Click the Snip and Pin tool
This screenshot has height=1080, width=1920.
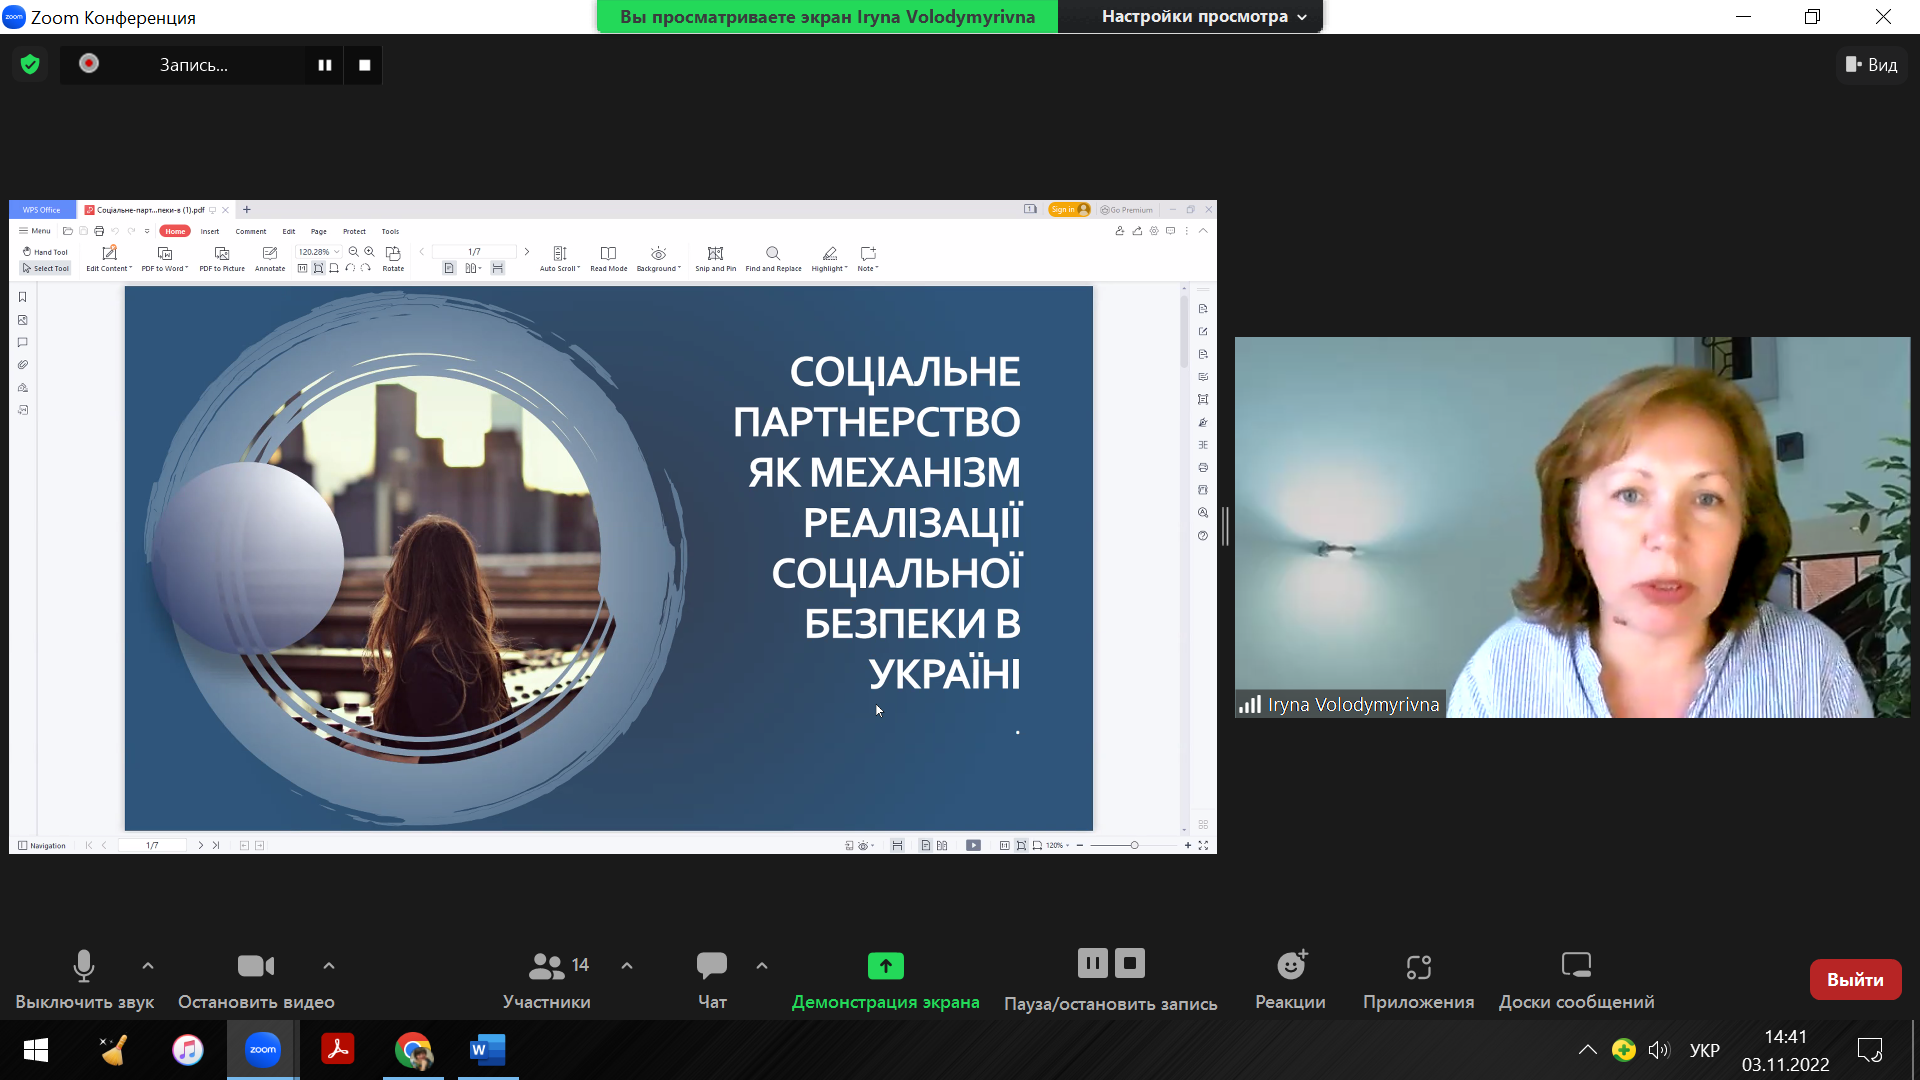716,259
